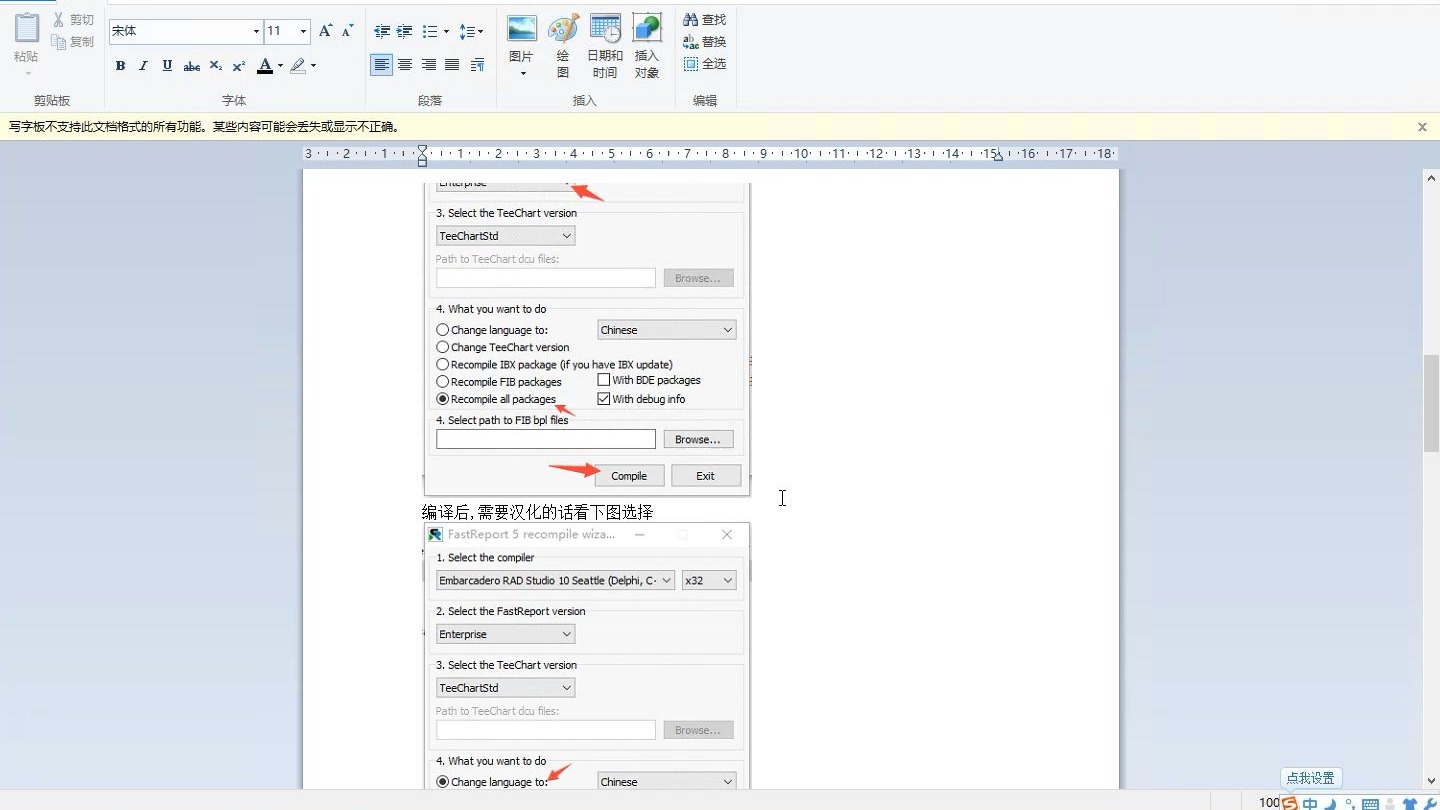Shrink font size with the smaller A icon
The image size is (1440, 810).
click(x=347, y=31)
